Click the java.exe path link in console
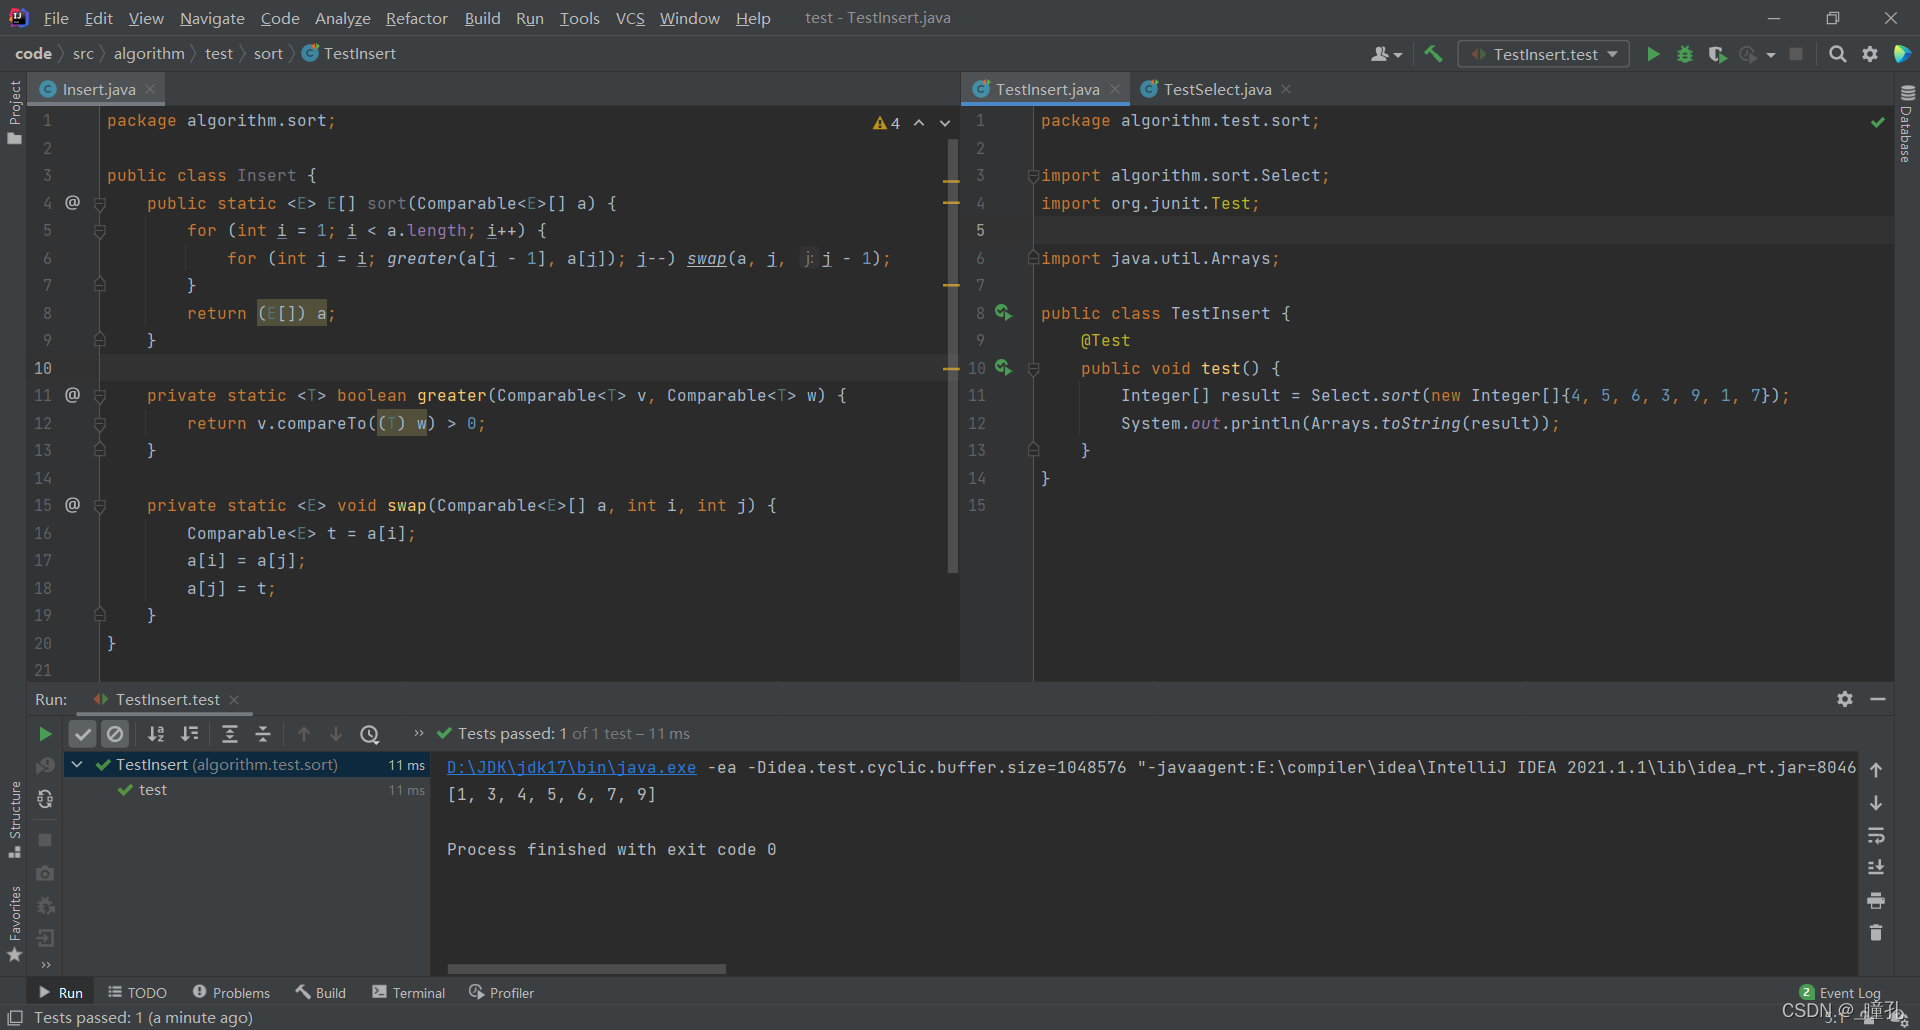1920x1030 pixels. click(571, 767)
